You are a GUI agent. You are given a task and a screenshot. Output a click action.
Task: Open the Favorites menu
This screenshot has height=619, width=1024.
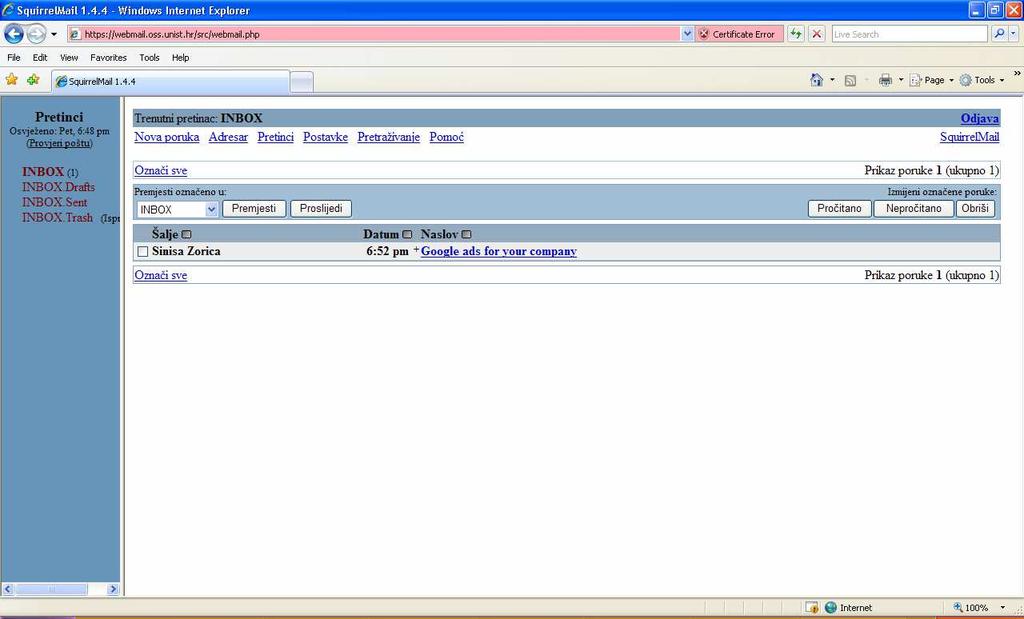pyautogui.click(x=108, y=57)
